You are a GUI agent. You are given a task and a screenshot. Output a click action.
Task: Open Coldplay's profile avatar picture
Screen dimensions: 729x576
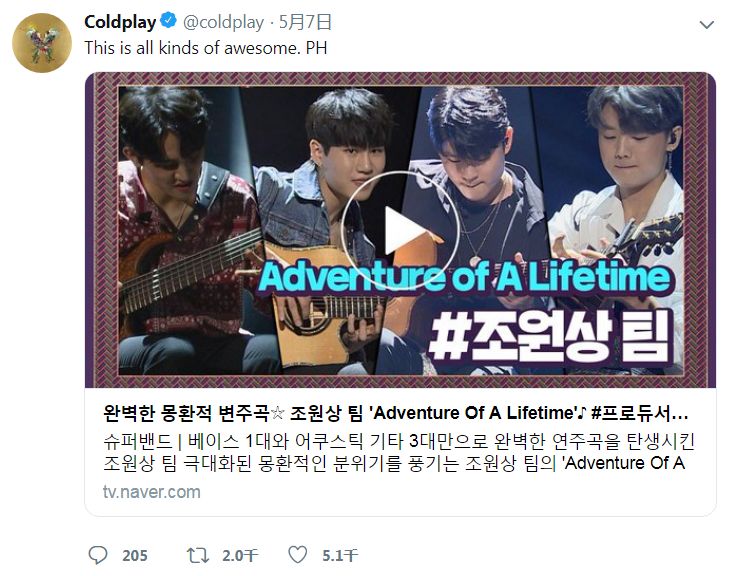click(42, 43)
